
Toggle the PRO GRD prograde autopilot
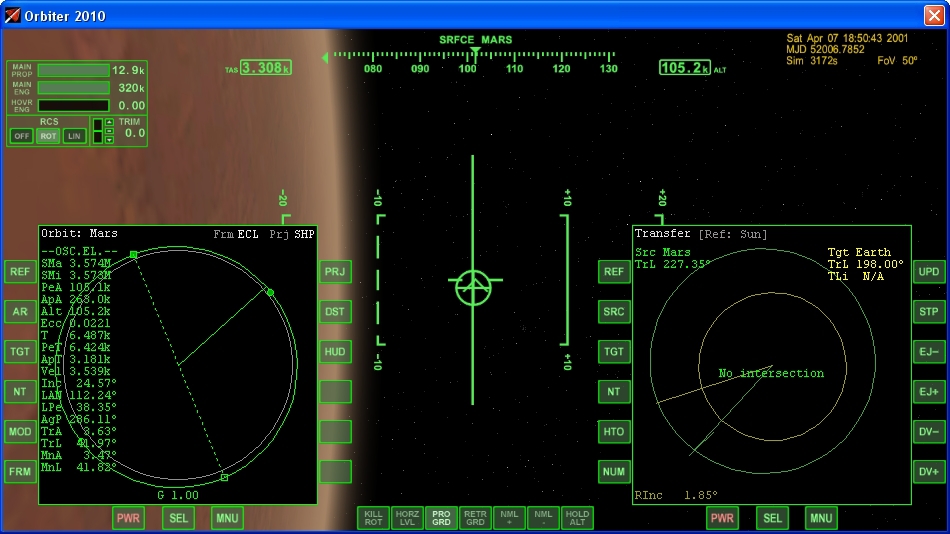[441, 517]
